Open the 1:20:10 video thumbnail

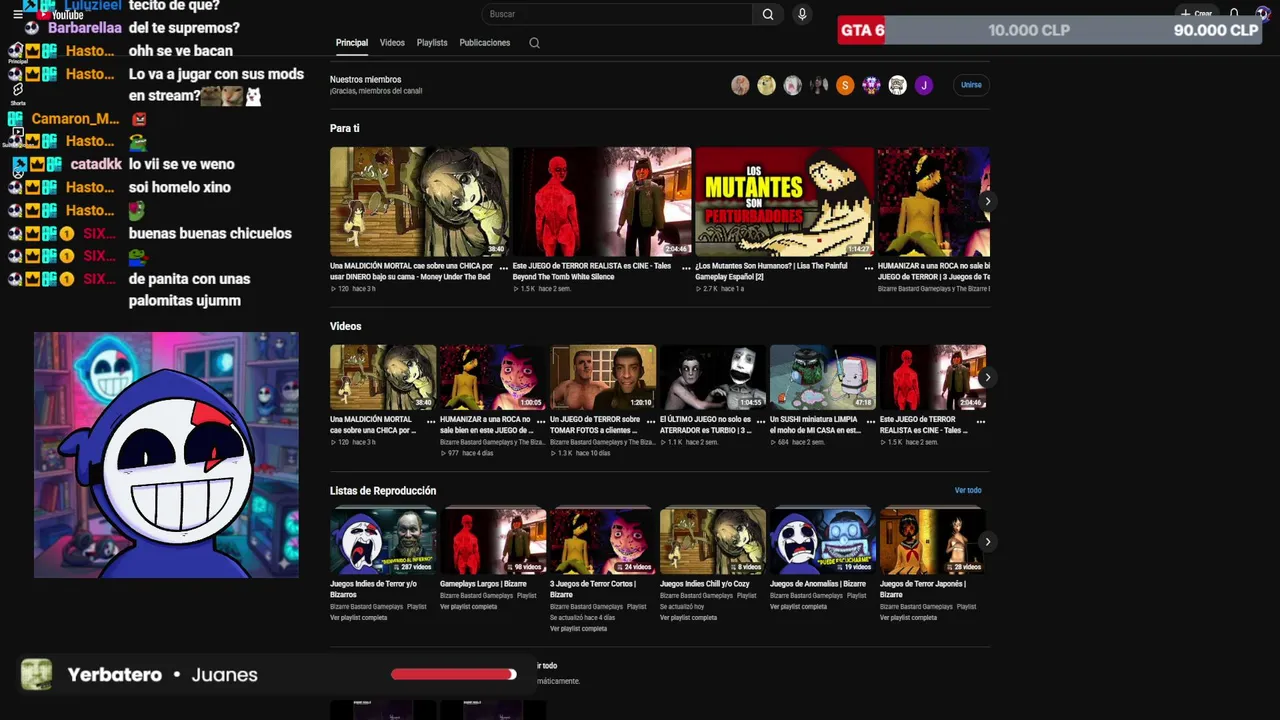[x=603, y=377]
